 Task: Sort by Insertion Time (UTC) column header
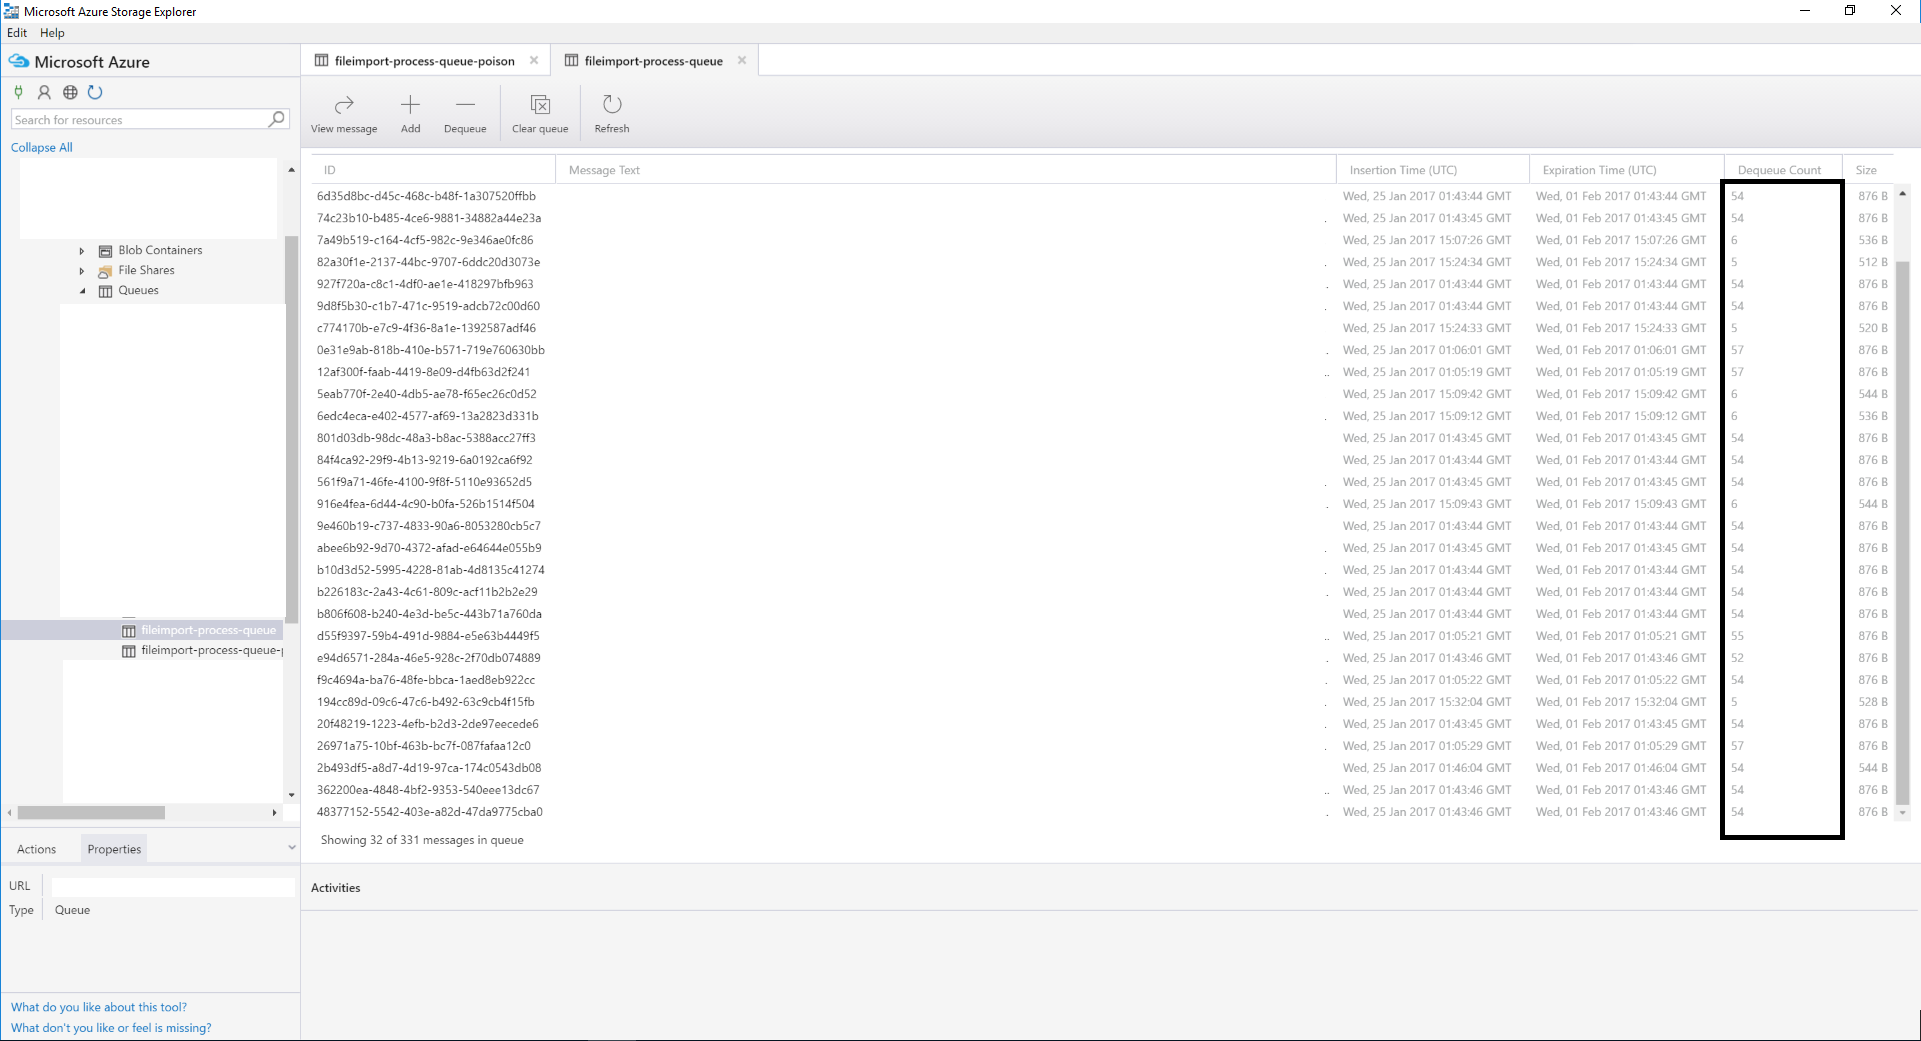(x=1433, y=170)
